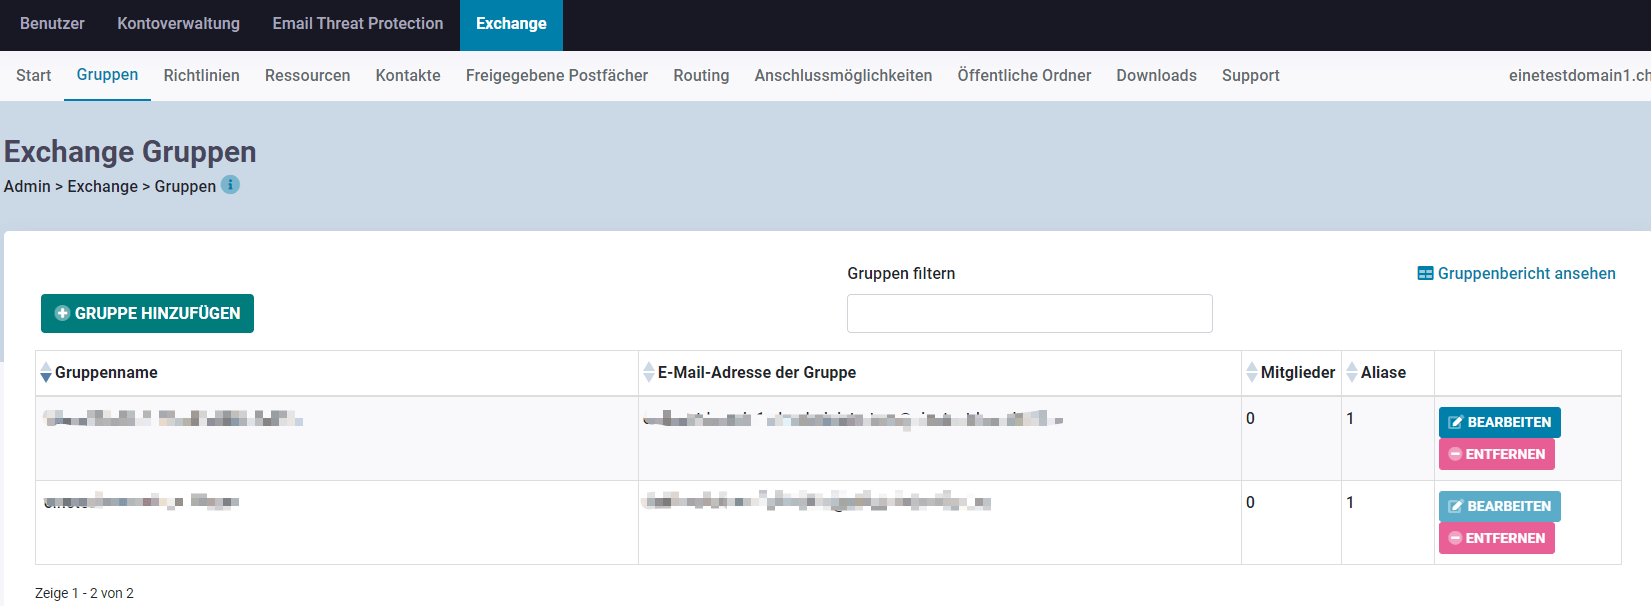Open the Email Threat Protection tab
1651x606 pixels.
357,24
